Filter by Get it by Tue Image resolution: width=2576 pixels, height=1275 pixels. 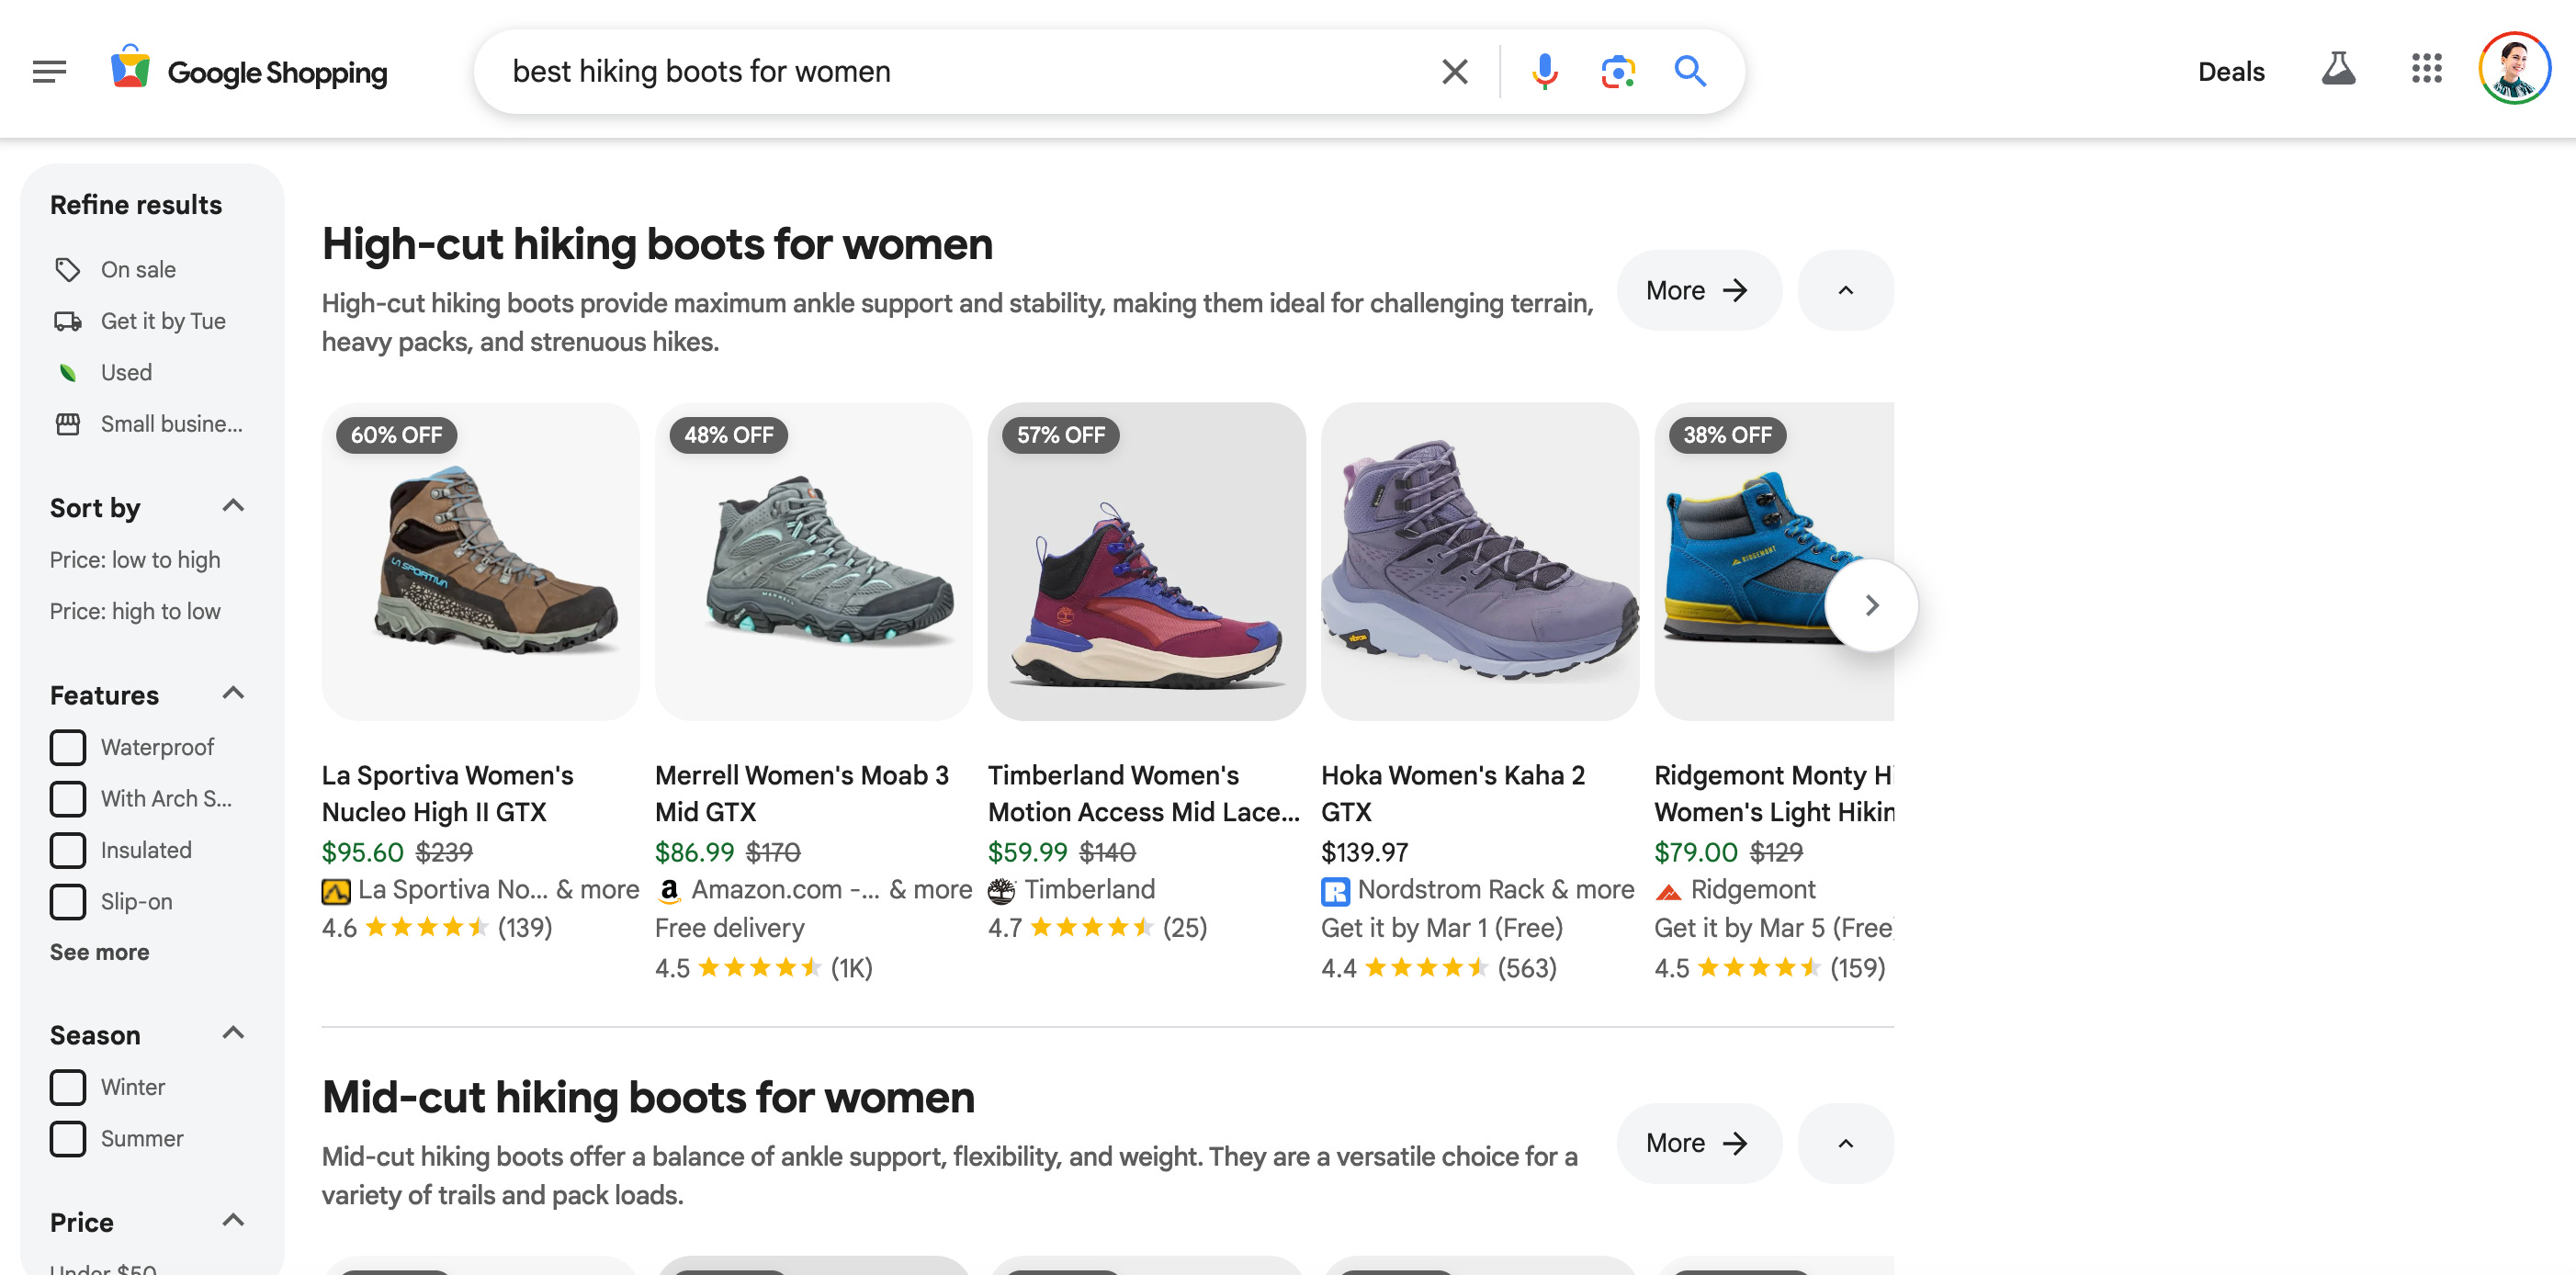click(163, 321)
